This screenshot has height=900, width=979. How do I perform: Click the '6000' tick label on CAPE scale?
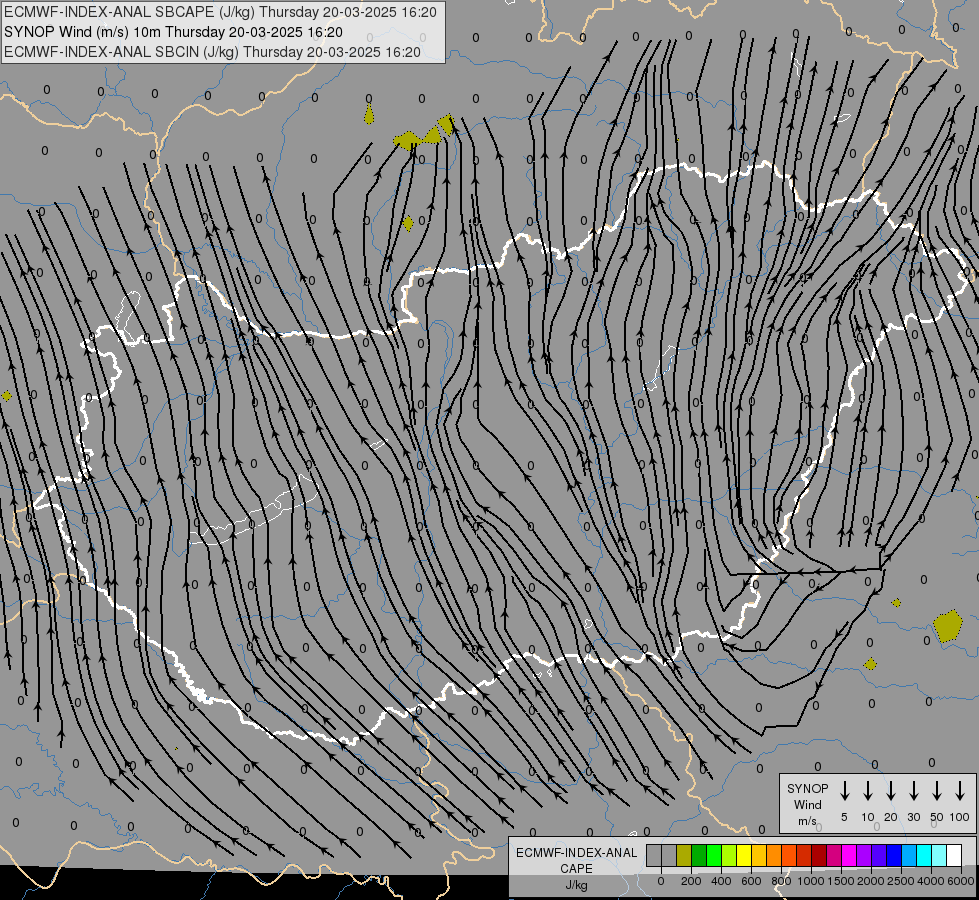tap(961, 881)
